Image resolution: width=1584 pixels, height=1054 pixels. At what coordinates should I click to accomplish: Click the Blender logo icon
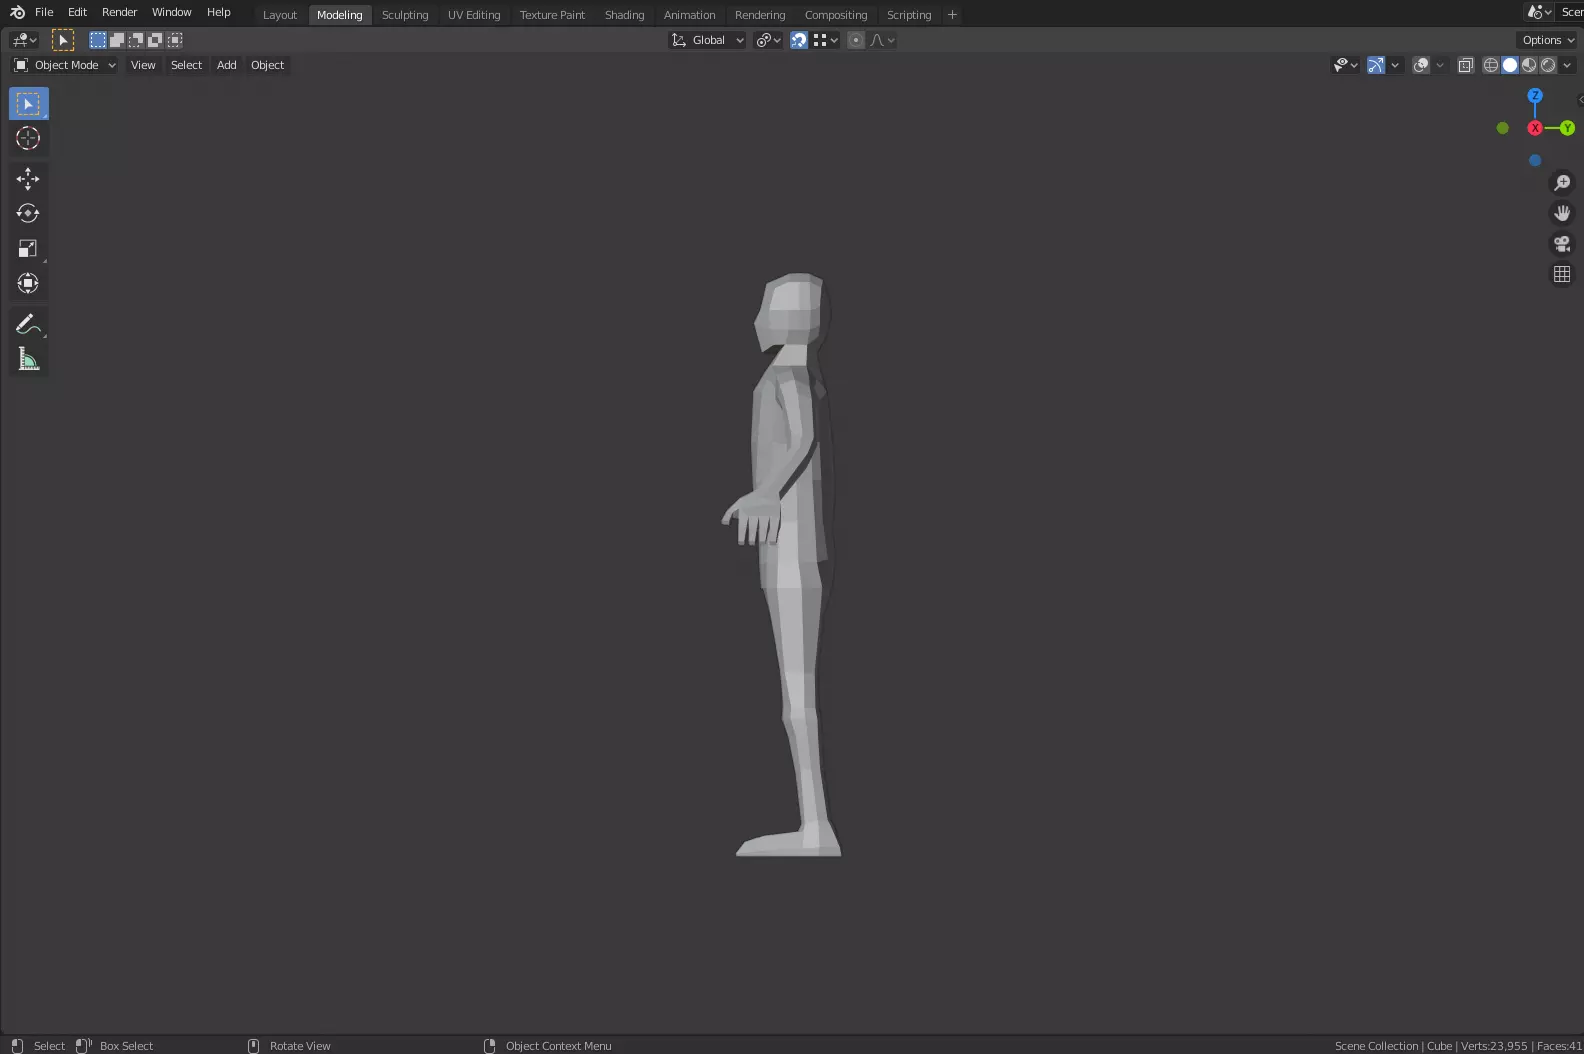point(17,12)
